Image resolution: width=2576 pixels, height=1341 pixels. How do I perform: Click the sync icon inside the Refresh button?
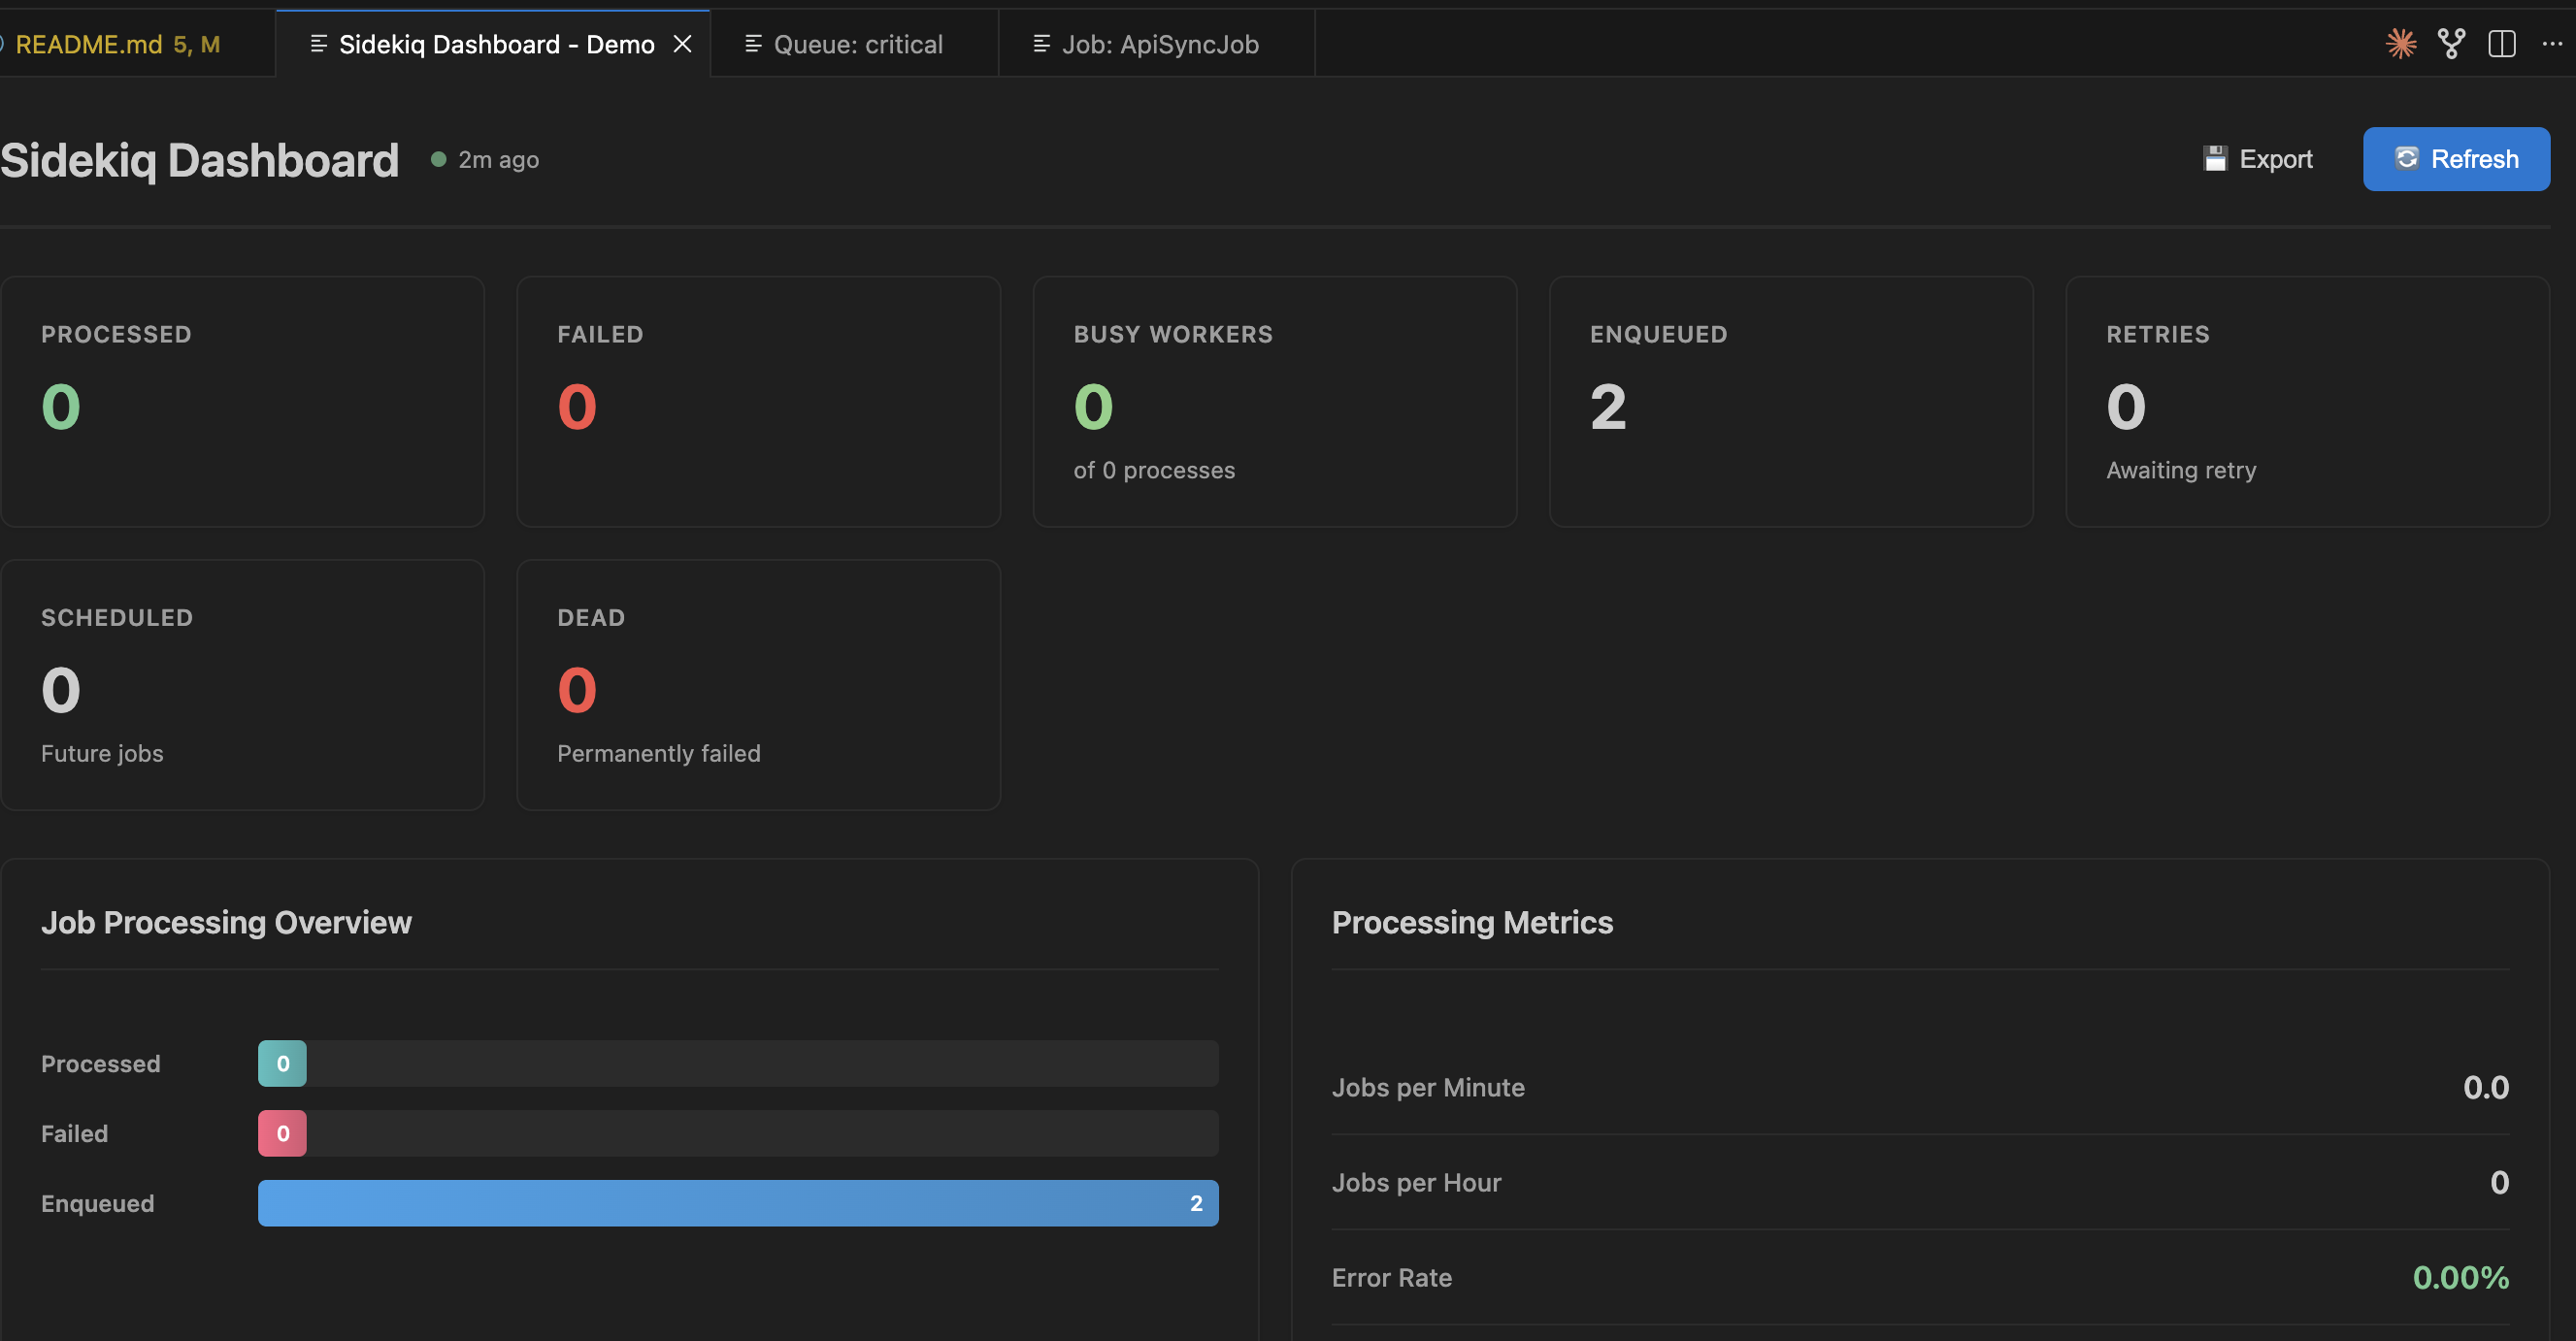tap(2407, 158)
